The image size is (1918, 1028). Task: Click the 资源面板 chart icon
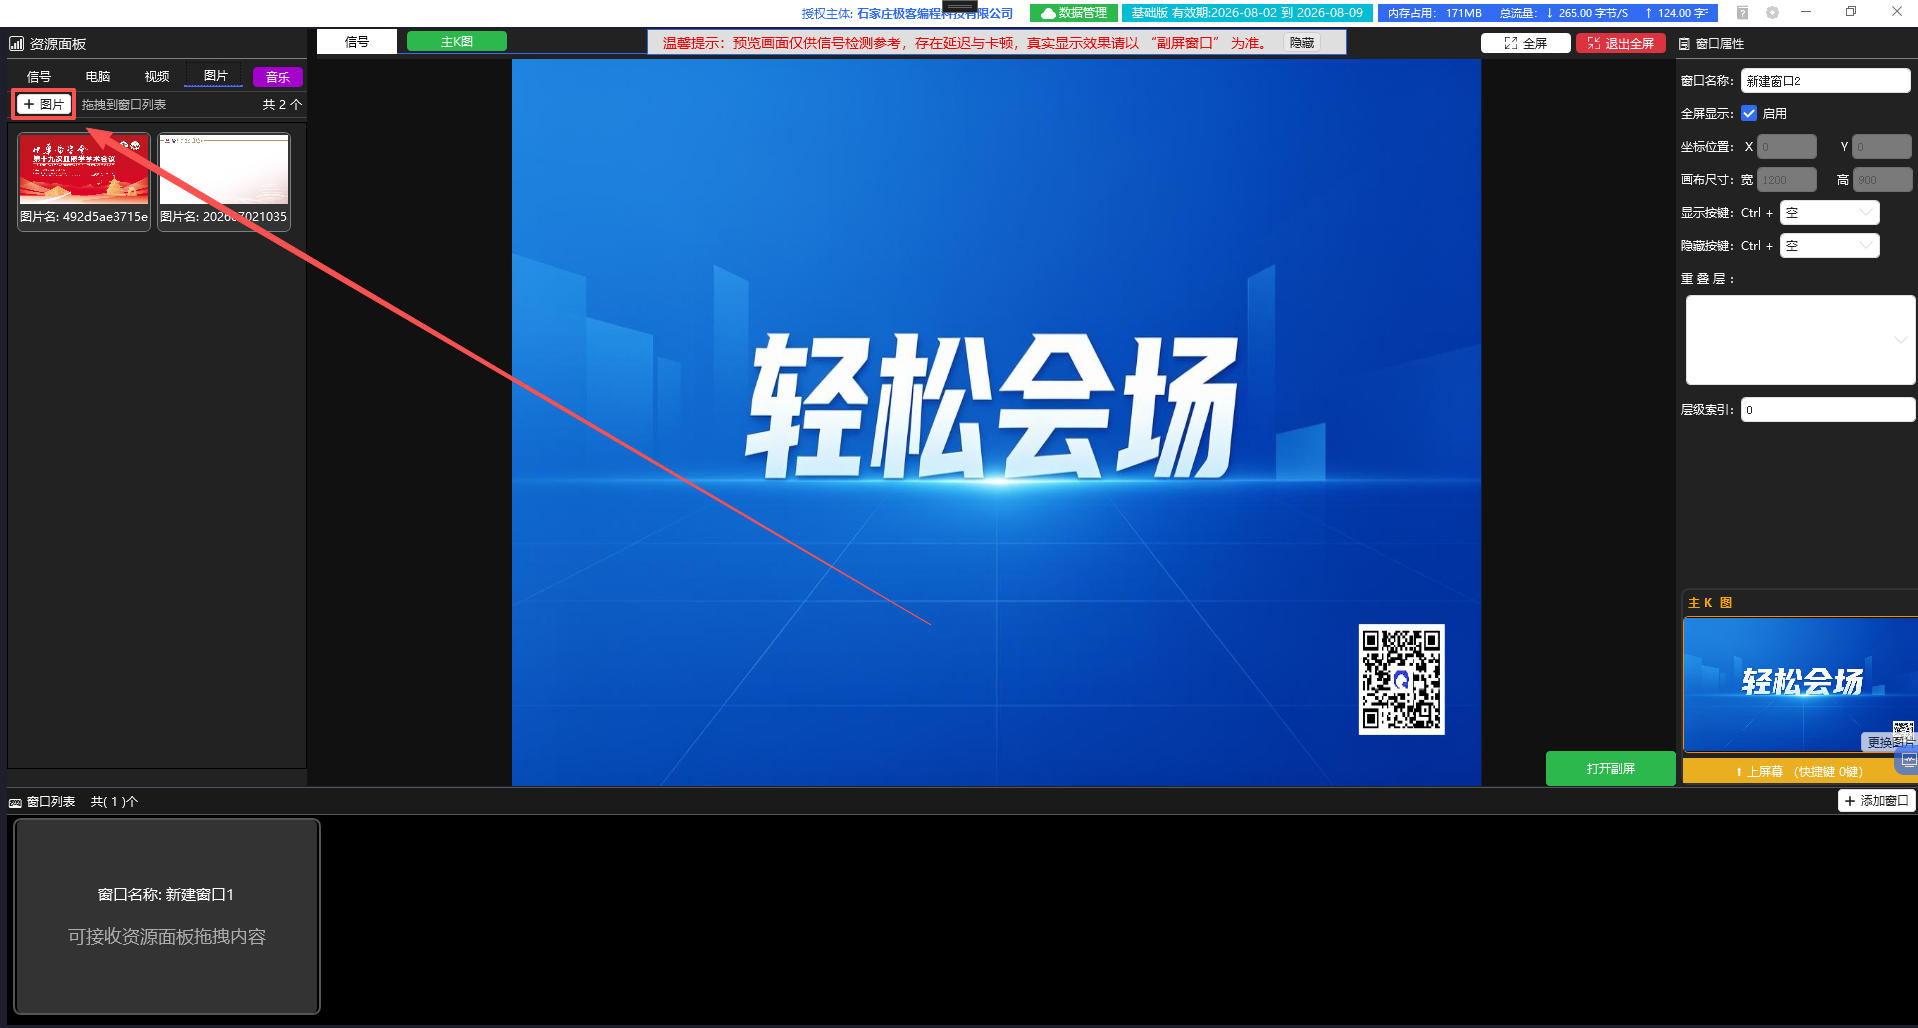pos(16,44)
